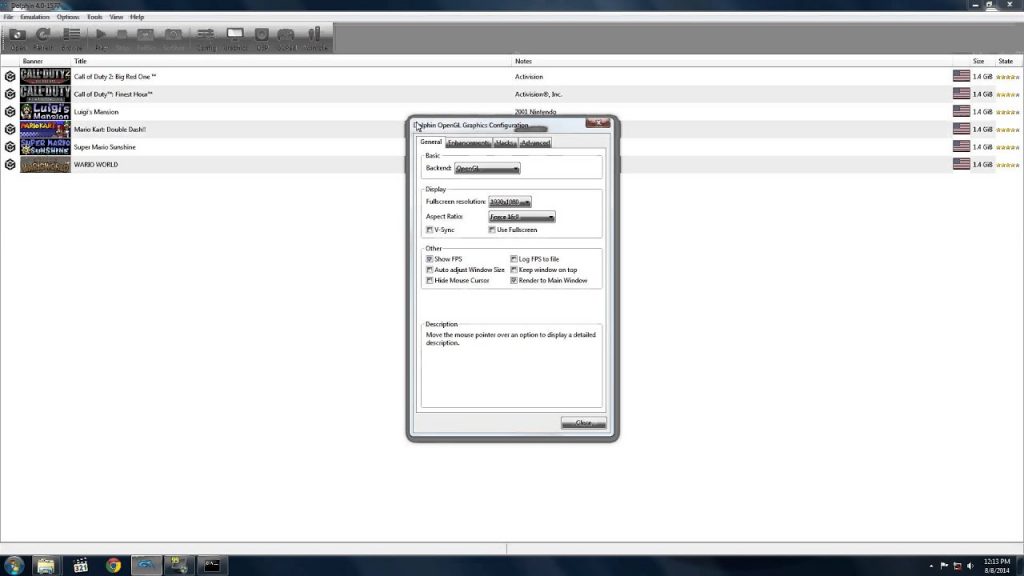Click the taskbar volume icon
Screen dimensions: 1024x576
[x=969, y=565]
